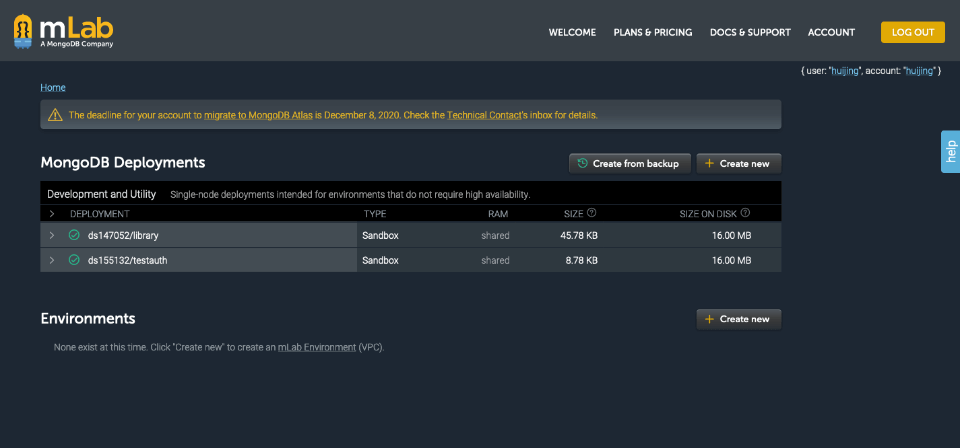This screenshot has width=960, height=448.
Task: Click shared RAM value in library row
Action: coord(495,235)
